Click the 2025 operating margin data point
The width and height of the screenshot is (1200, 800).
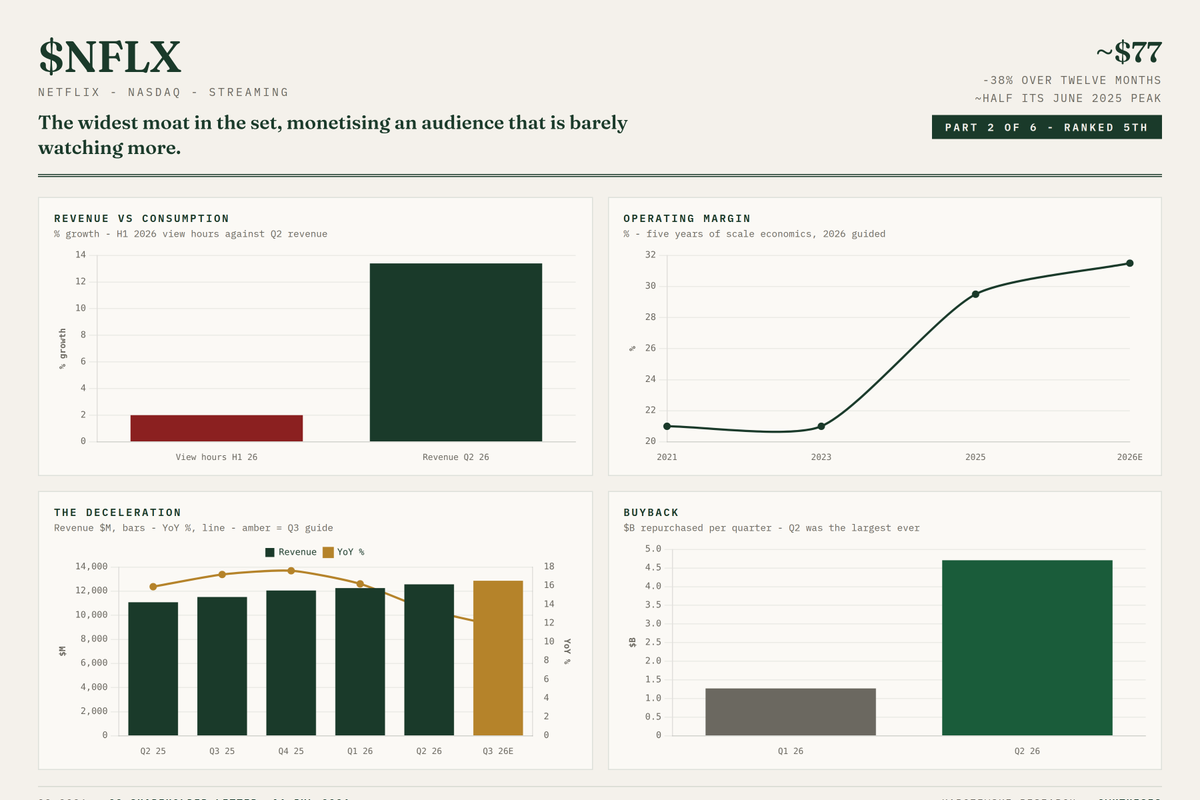[x=975, y=294]
